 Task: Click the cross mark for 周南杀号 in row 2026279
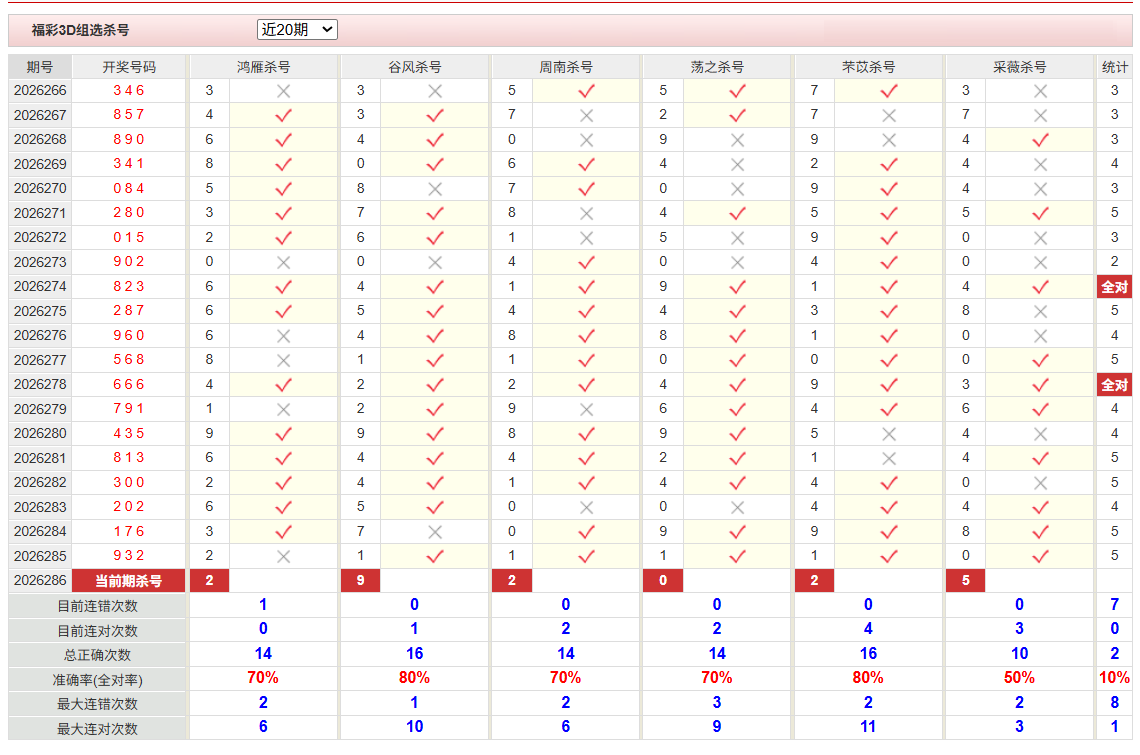coord(586,410)
